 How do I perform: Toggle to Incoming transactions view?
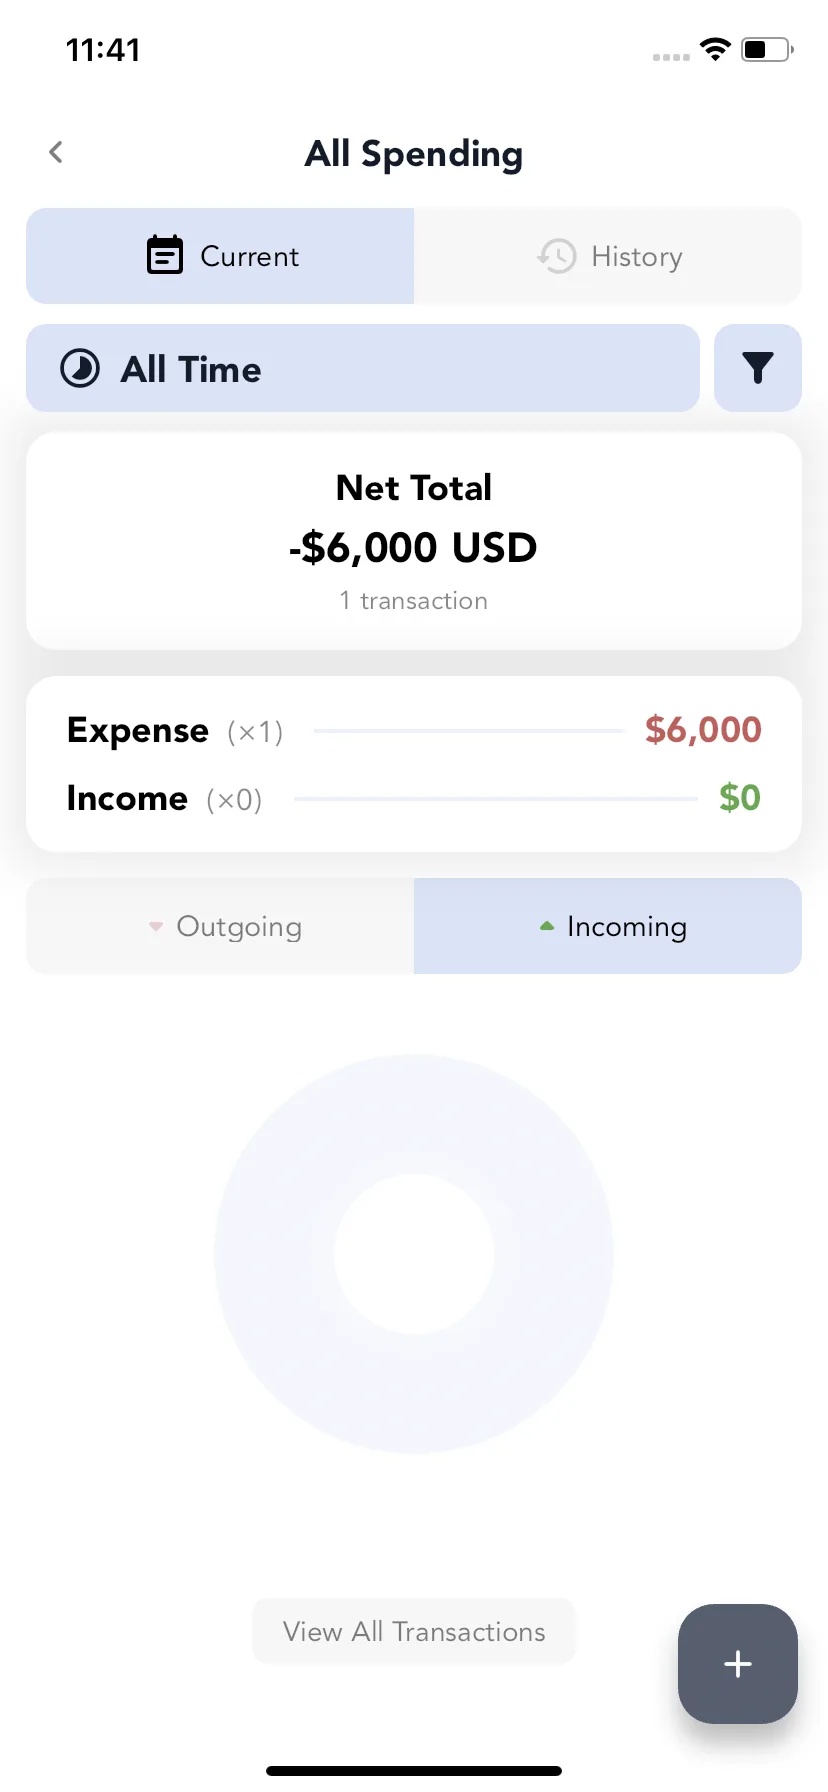pyautogui.click(x=608, y=926)
